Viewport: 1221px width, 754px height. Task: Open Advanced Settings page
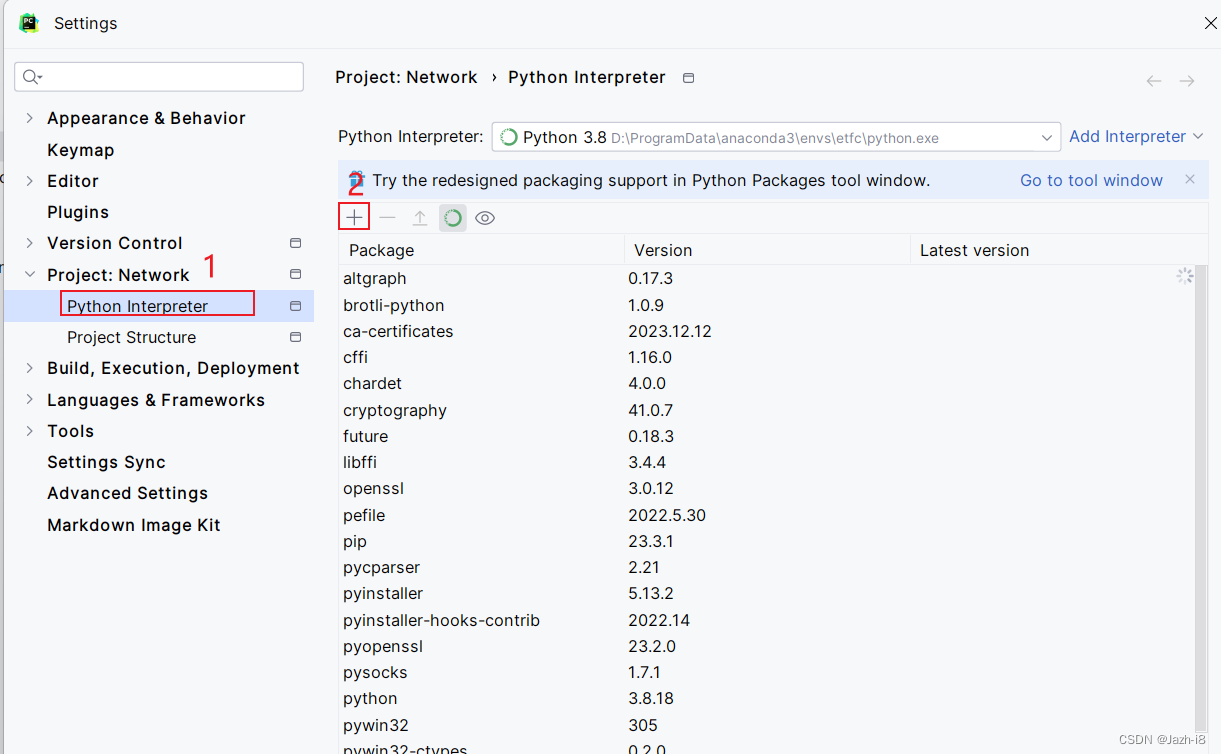(128, 493)
